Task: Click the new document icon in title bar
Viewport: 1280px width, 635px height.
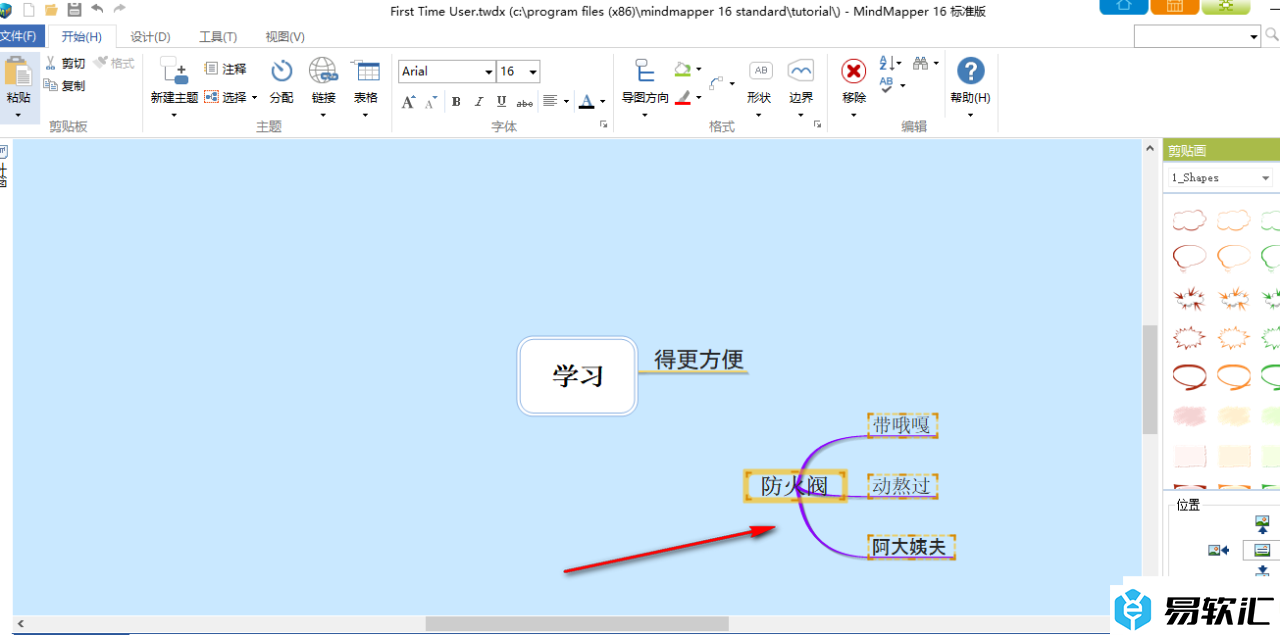Action: coord(28,10)
